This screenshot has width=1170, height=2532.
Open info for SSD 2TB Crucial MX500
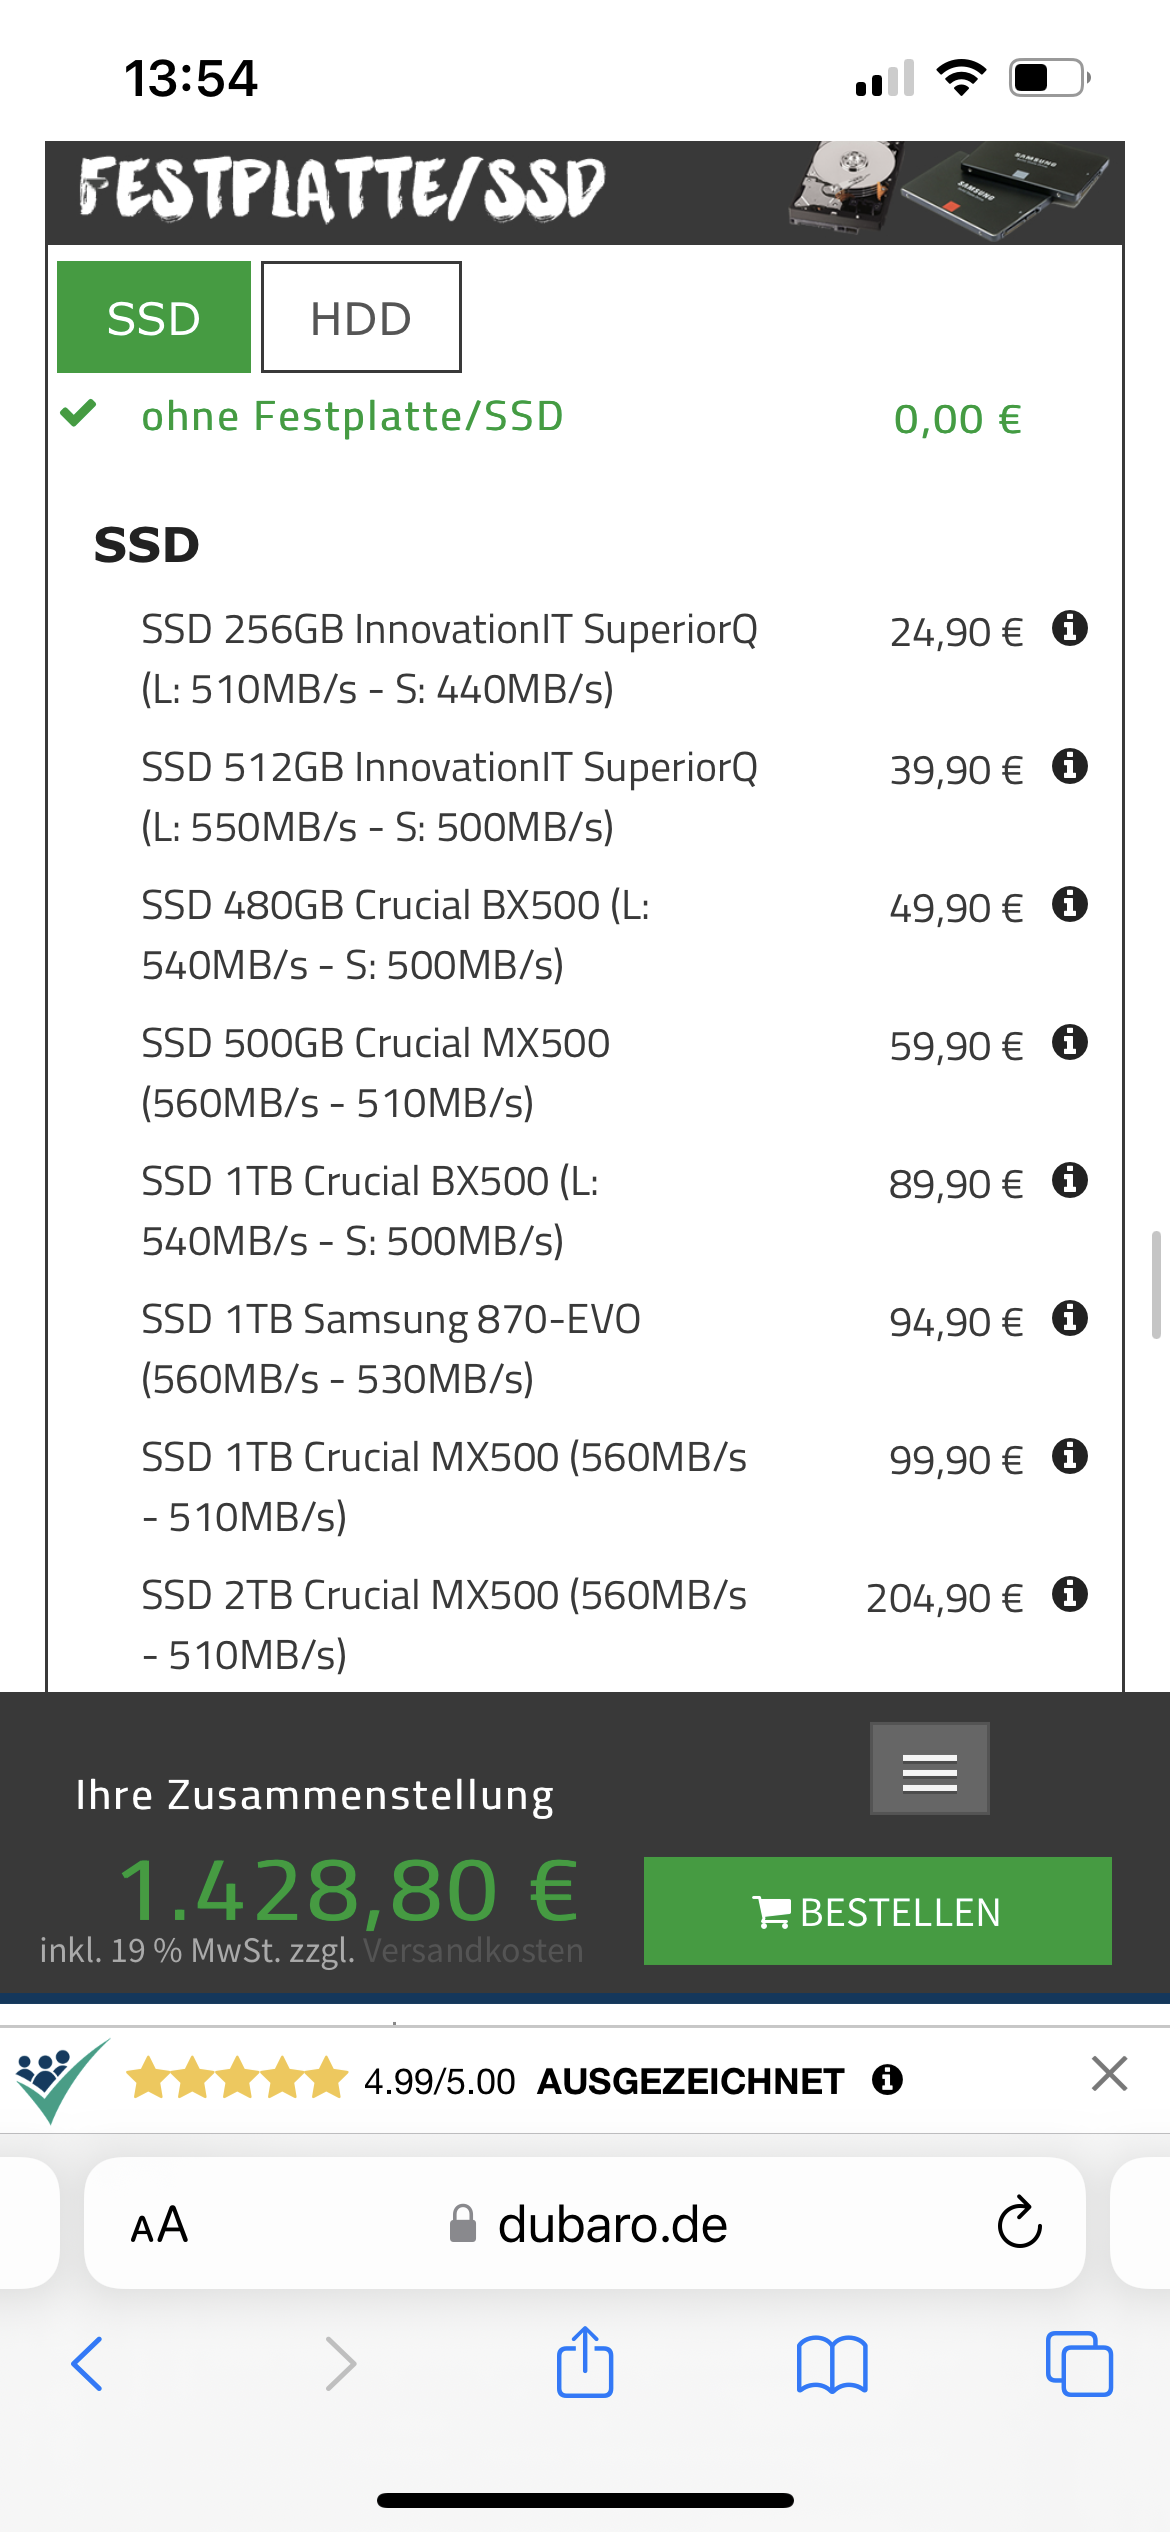pyautogui.click(x=1069, y=1595)
